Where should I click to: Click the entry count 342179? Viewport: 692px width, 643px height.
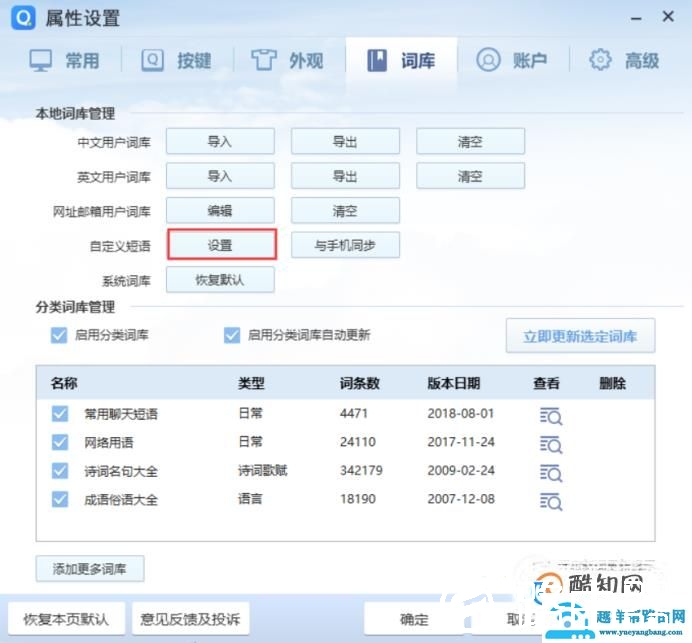point(361,470)
